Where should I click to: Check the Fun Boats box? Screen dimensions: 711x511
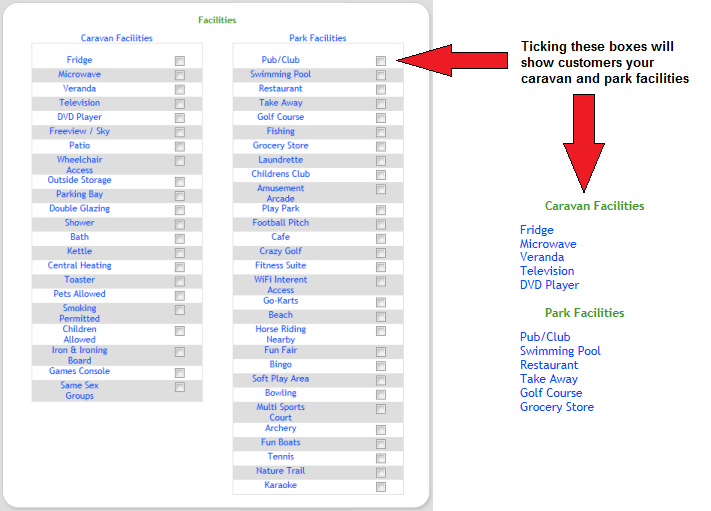pyautogui.click(x=381, y=444)
